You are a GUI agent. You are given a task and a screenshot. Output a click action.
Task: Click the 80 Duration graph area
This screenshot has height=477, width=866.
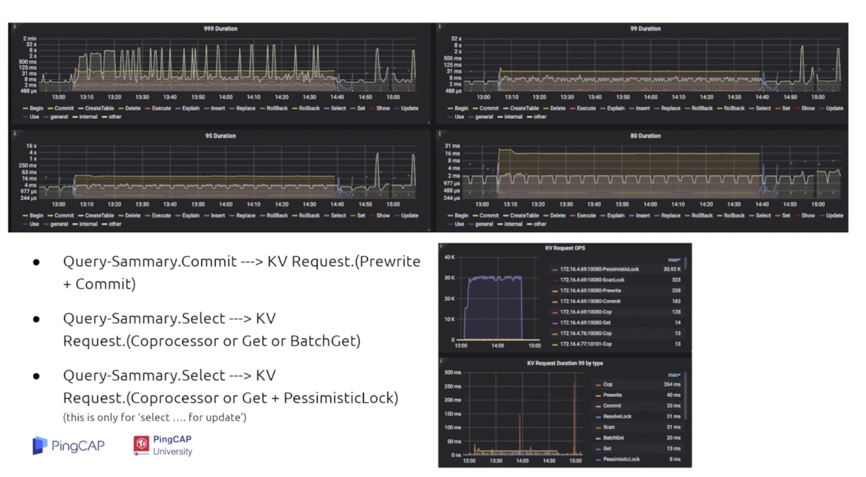(652, 171)
